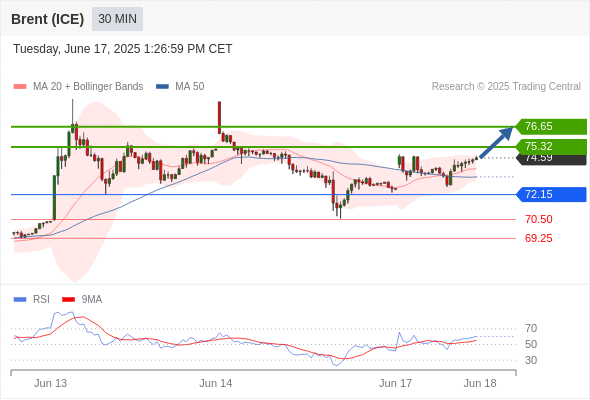Click the 76.65 green resistance price tag

click(x=551, y=126)
